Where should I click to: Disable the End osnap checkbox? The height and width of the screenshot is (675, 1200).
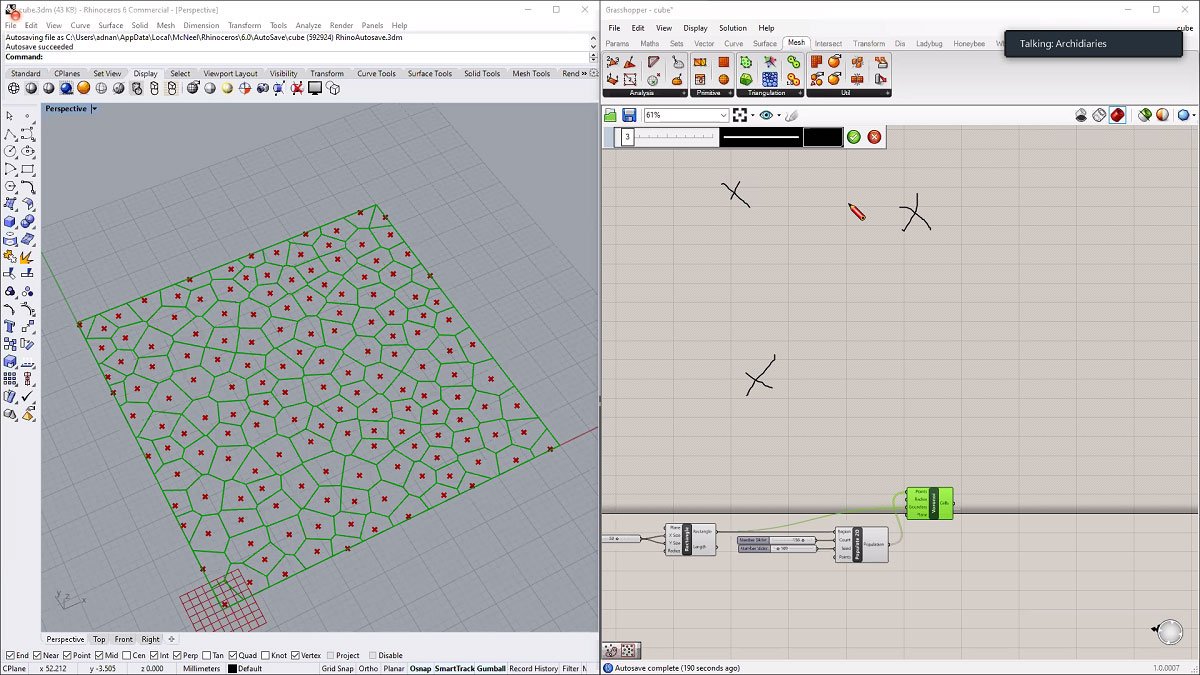pyautogui.click(x=9, y=656)
